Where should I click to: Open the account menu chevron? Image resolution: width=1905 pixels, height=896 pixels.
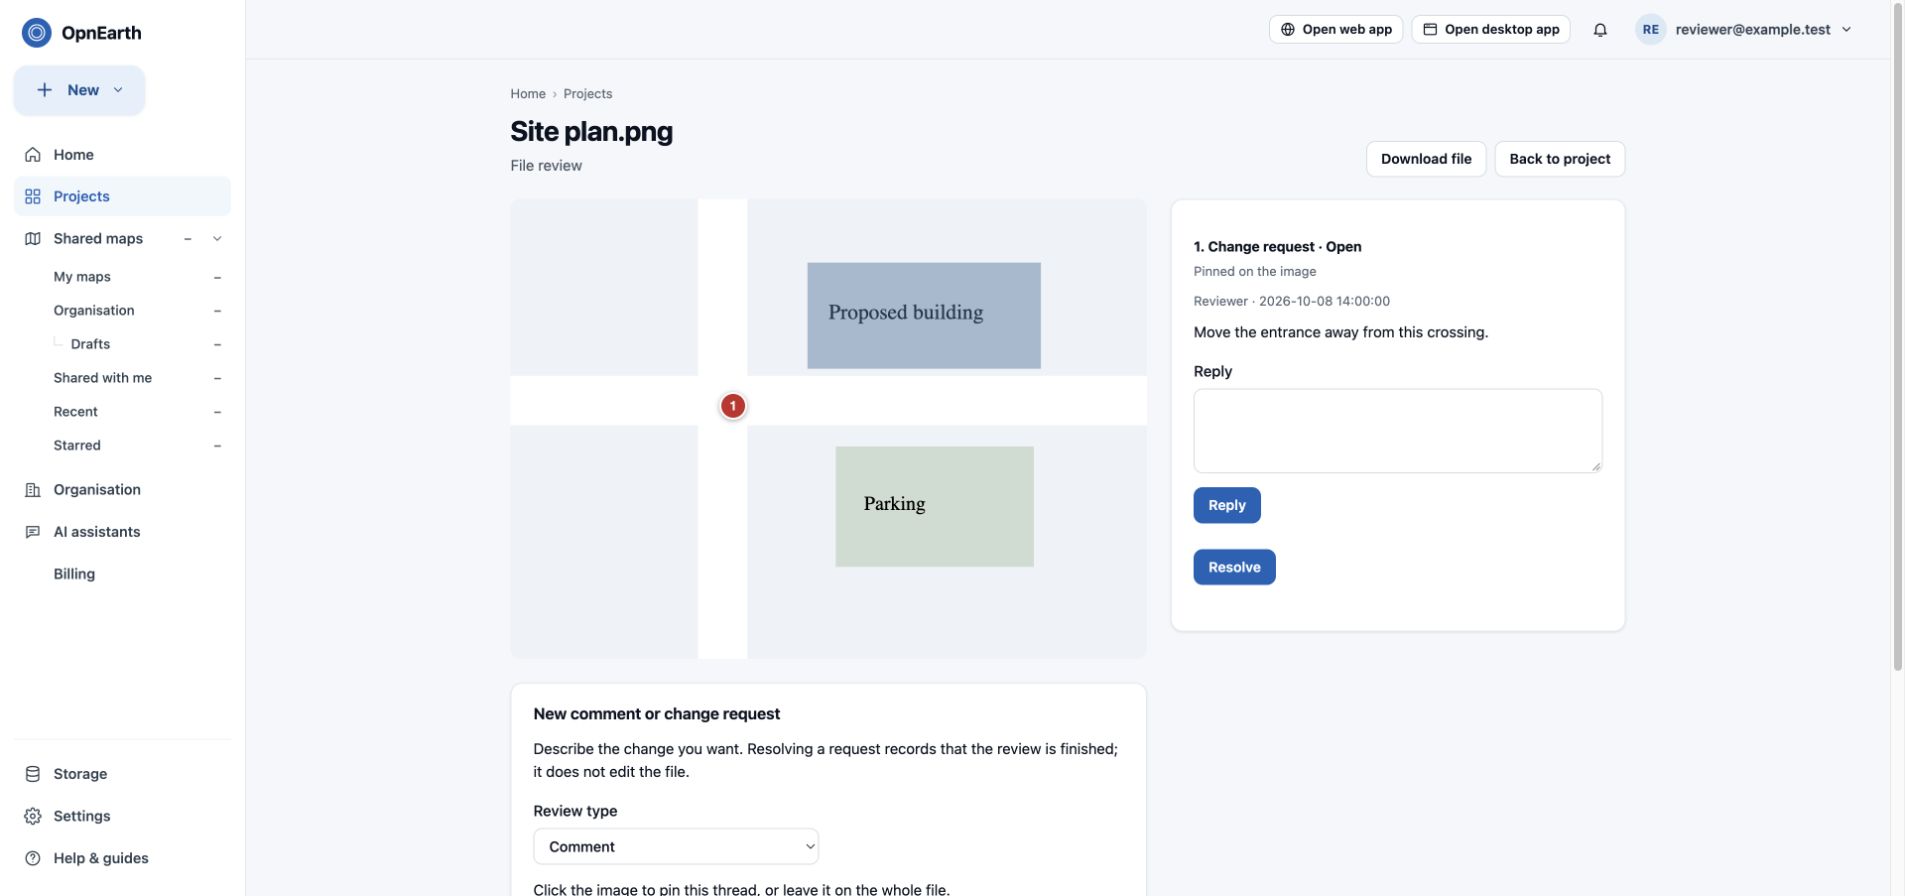1846,30
